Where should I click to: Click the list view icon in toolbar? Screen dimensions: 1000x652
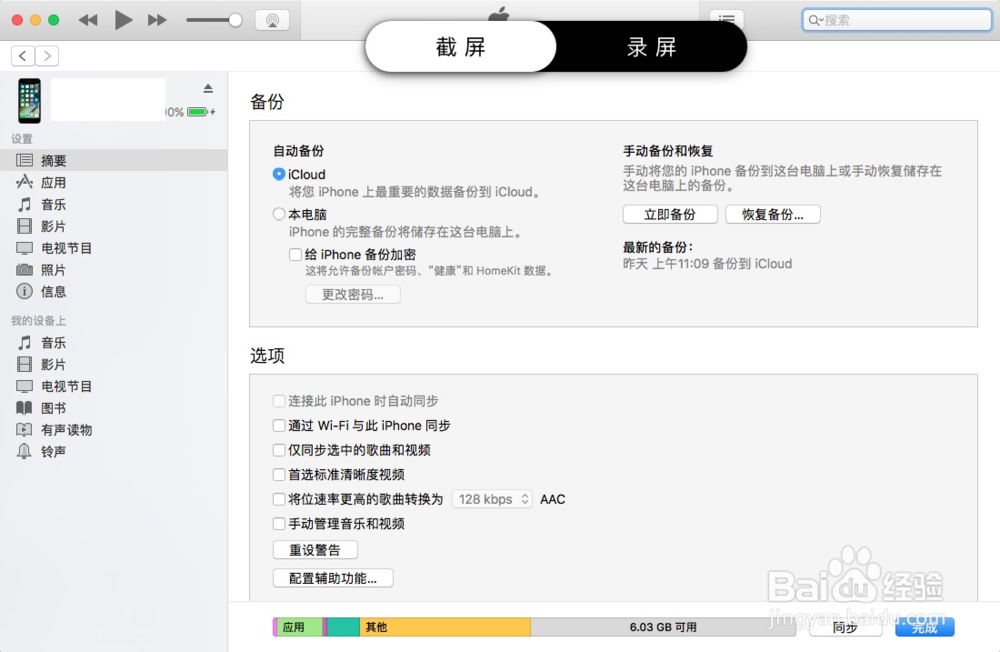pos(726,19)
